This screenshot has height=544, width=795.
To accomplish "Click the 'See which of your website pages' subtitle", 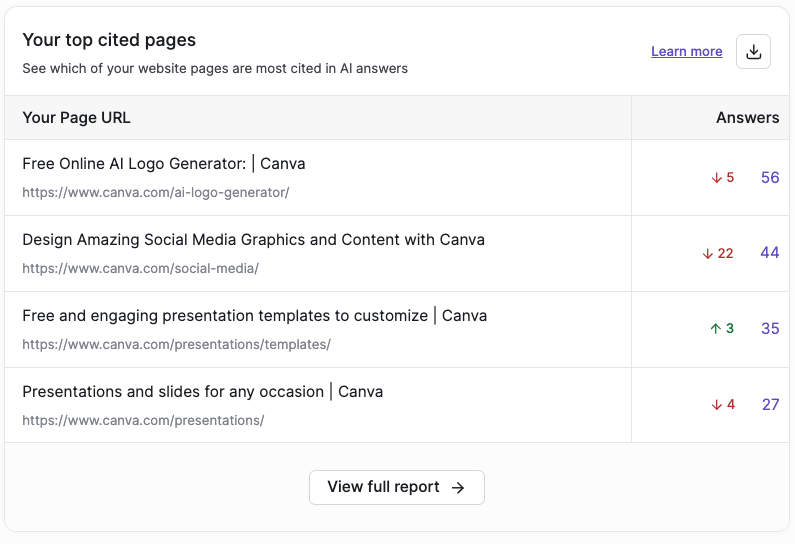I will point(215,68).
